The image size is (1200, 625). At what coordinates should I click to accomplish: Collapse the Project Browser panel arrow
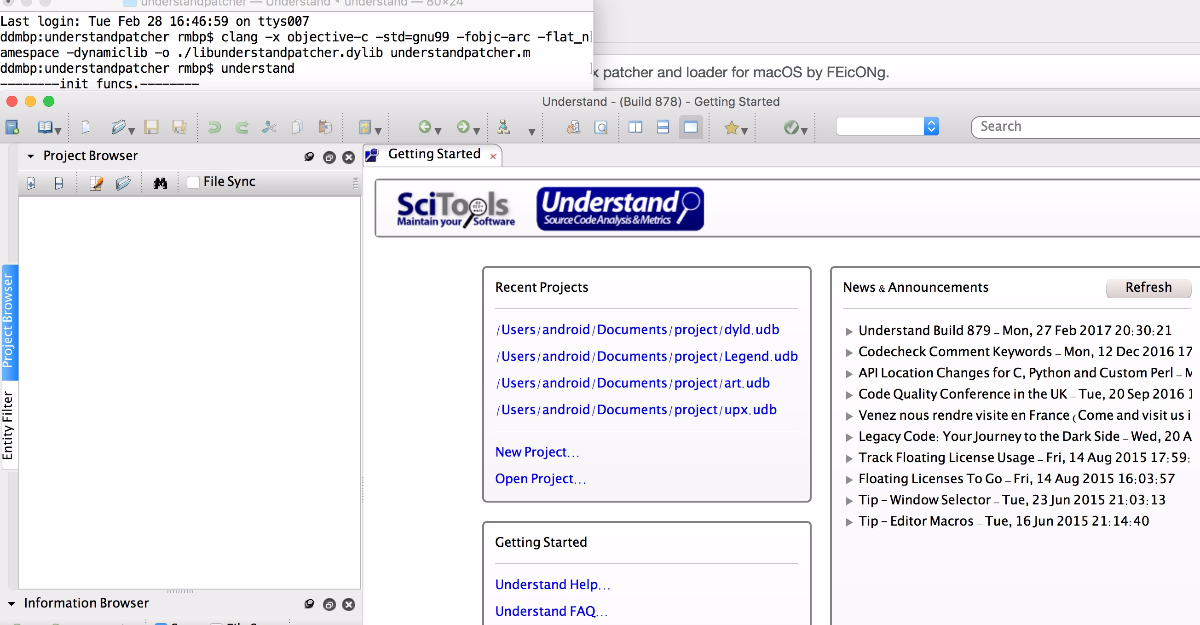31,157
